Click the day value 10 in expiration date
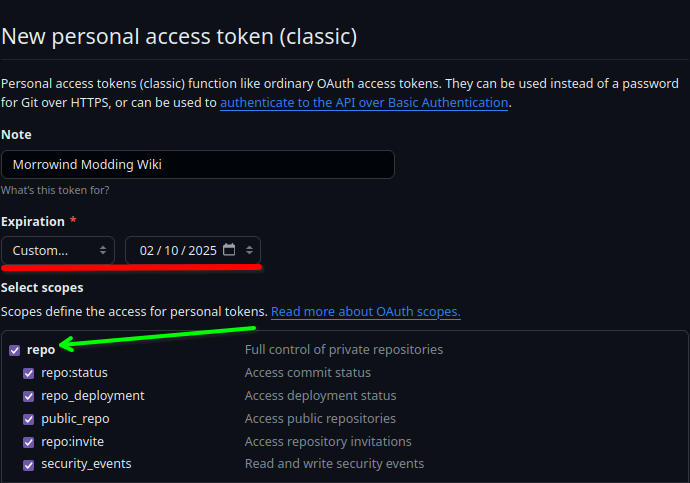The image size is (690, 483). tap(171, 251)
